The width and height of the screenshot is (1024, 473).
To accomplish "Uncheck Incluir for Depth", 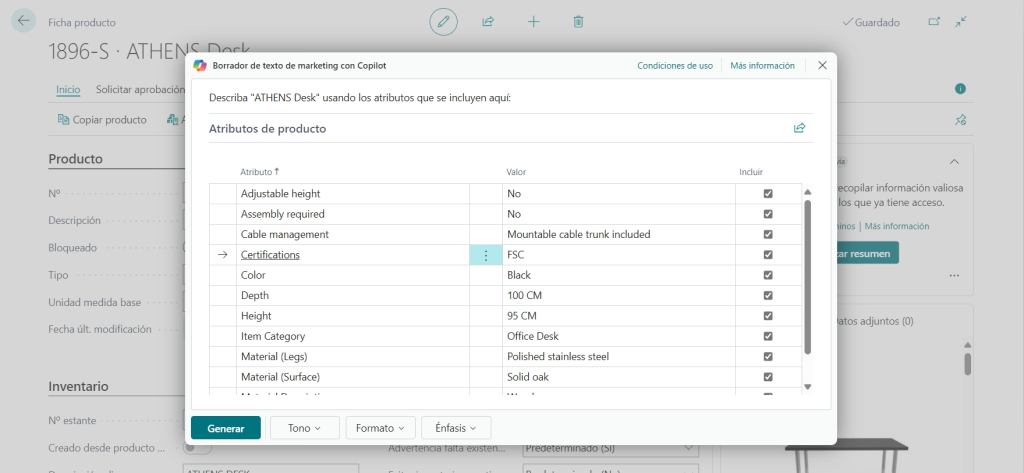I will coord(768,295).
